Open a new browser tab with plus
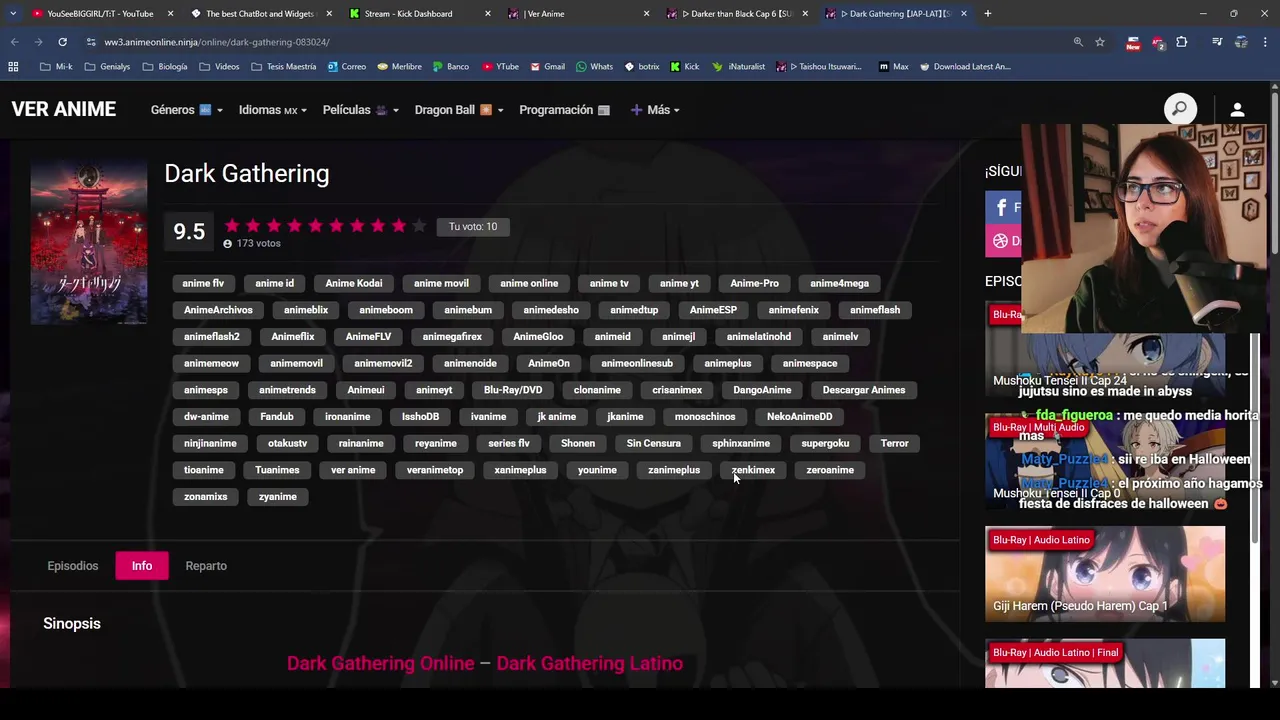This screenshot has width=1280, height=720. pyautogui.click(x=987, y=14)
